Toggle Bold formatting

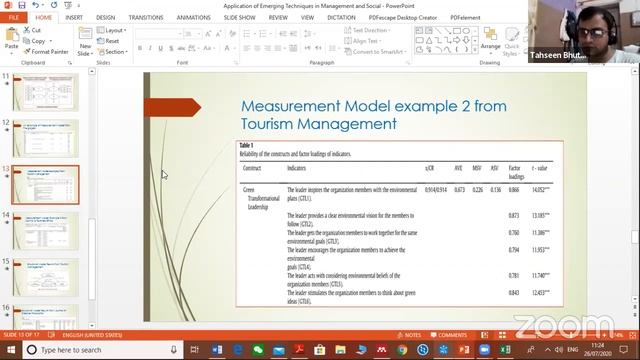click(140, 48)
